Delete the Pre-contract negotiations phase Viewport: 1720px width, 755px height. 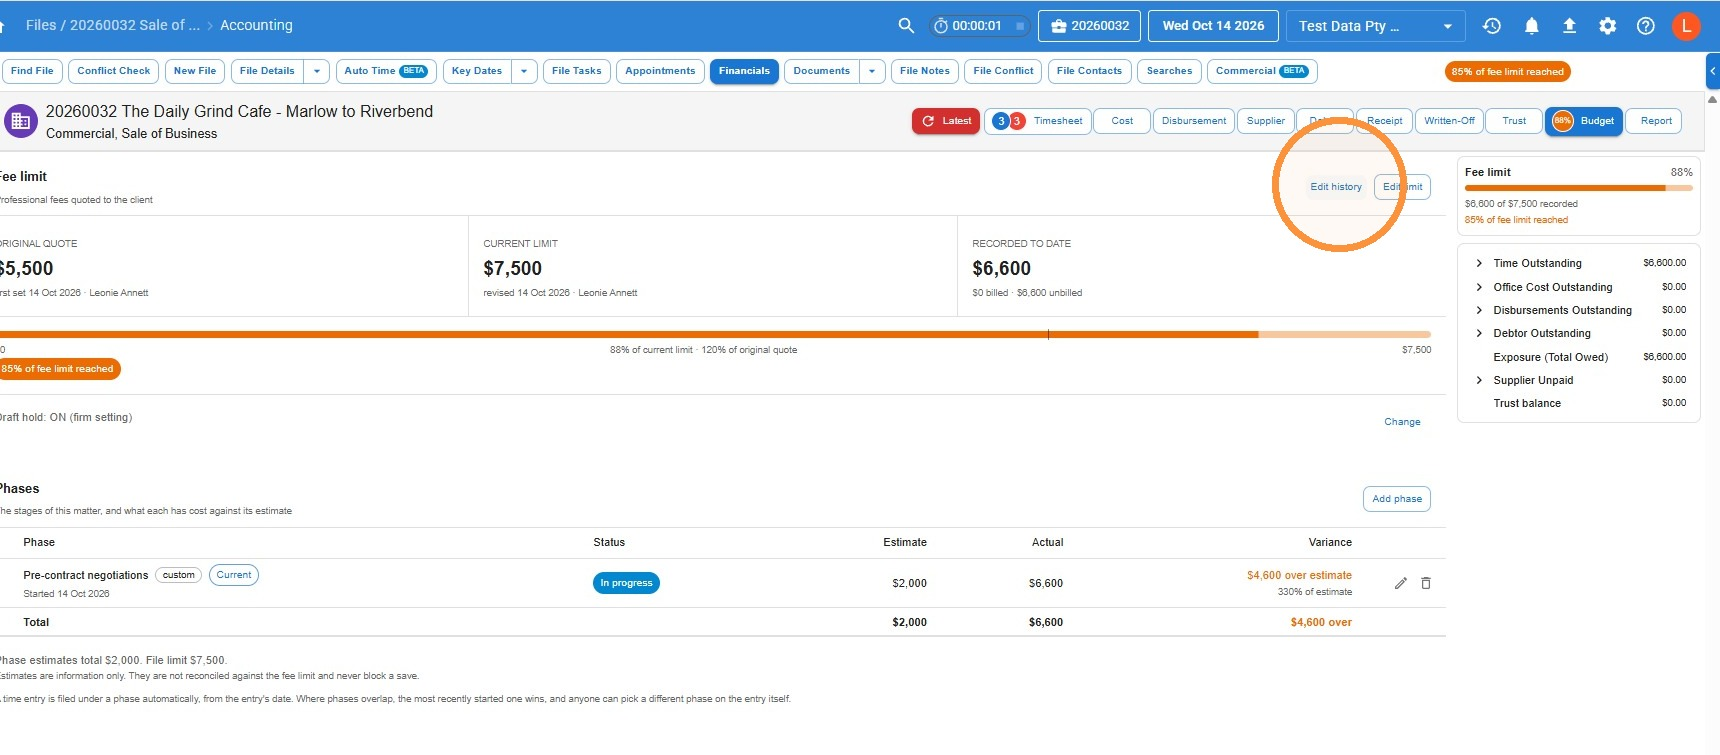coord(1426,583)
